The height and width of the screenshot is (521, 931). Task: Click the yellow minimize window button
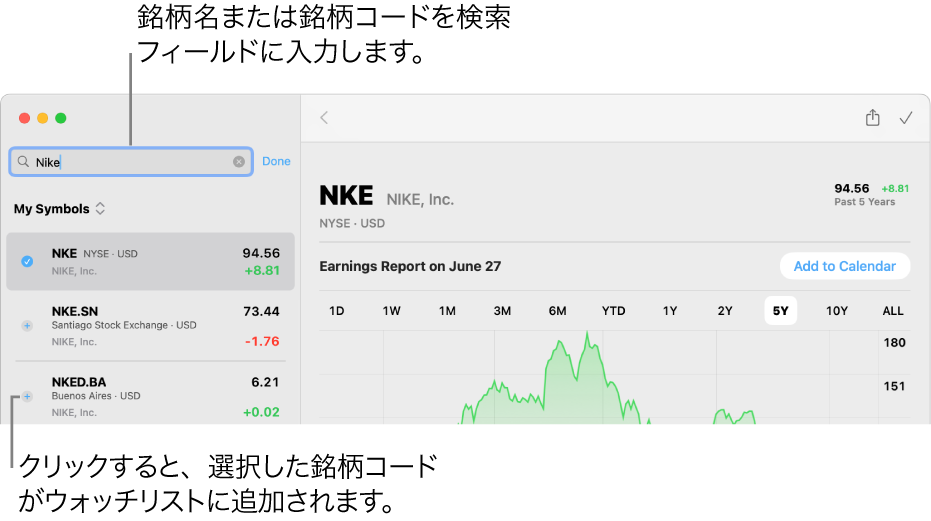[x=43, y=118]
